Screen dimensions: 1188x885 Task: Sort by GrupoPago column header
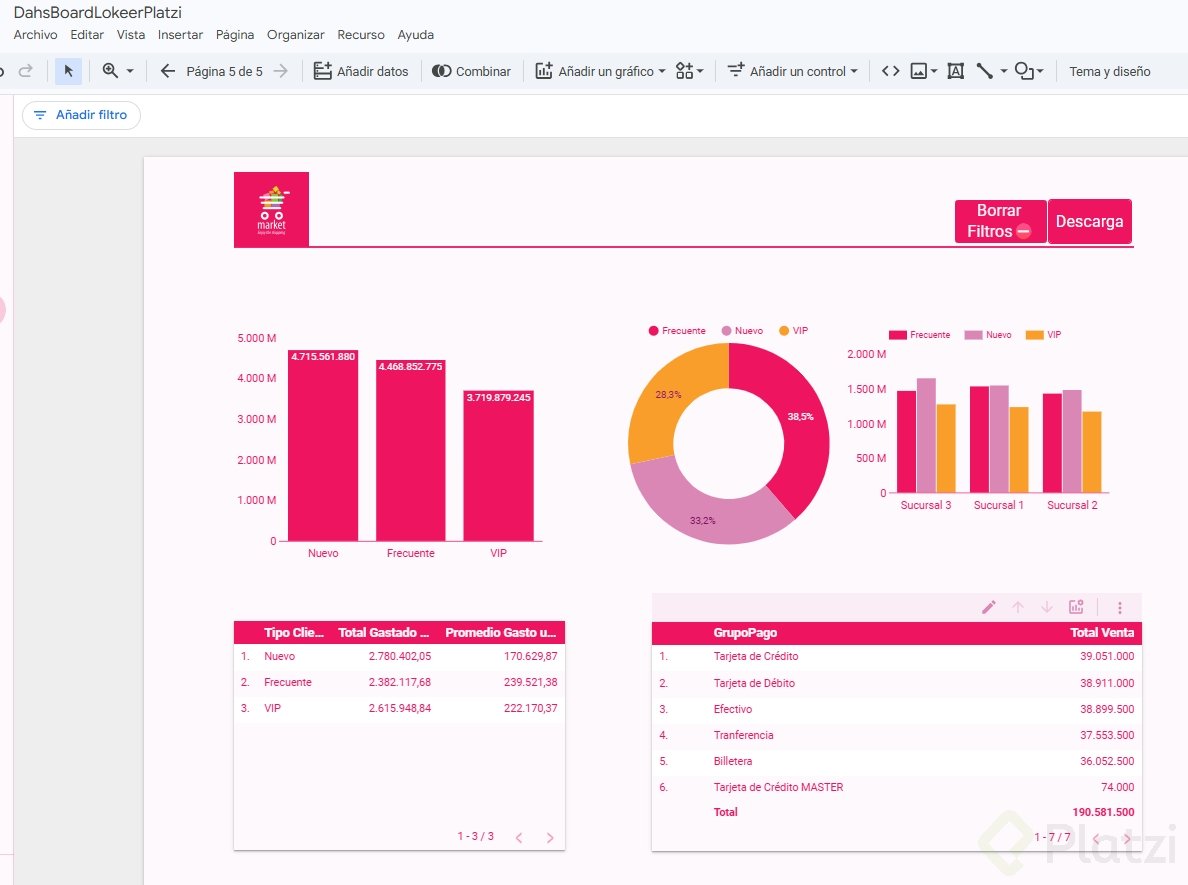click(745, 633)
